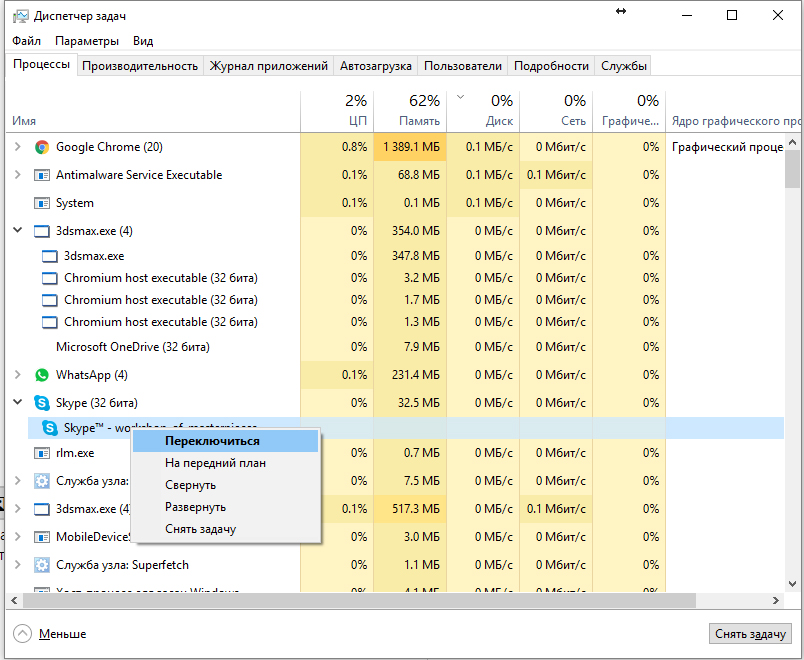
Task: Click the vertical scrollbar down arrow
Action: pos(792,584)
